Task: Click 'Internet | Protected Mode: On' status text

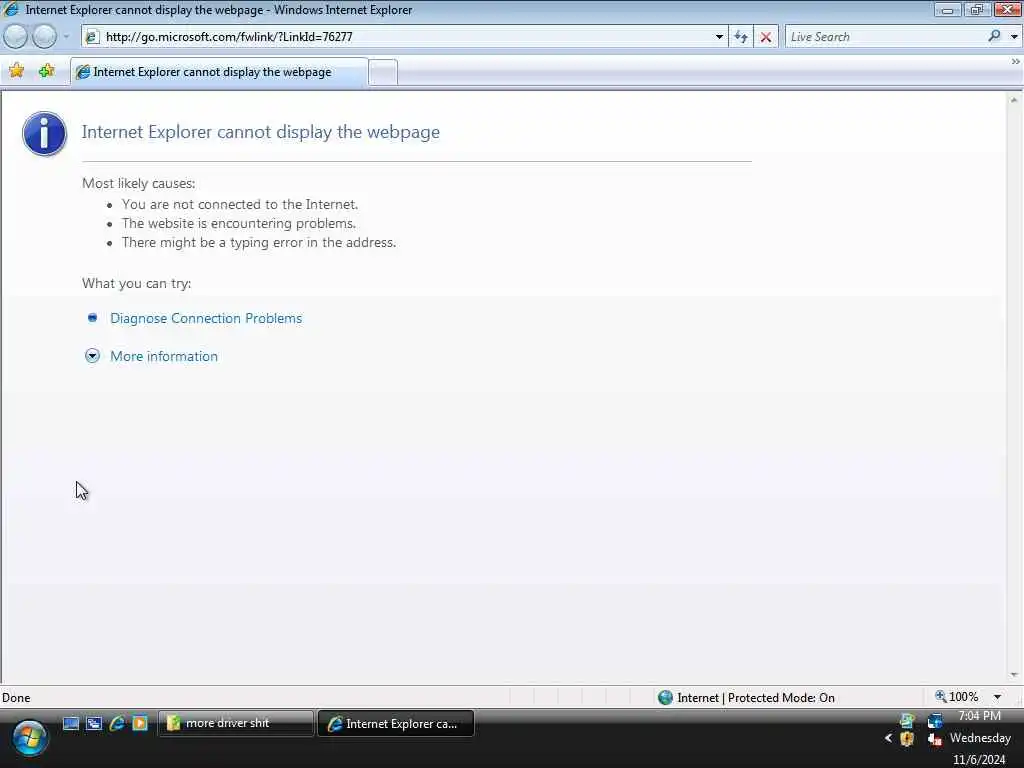Action: coord(756,697)
